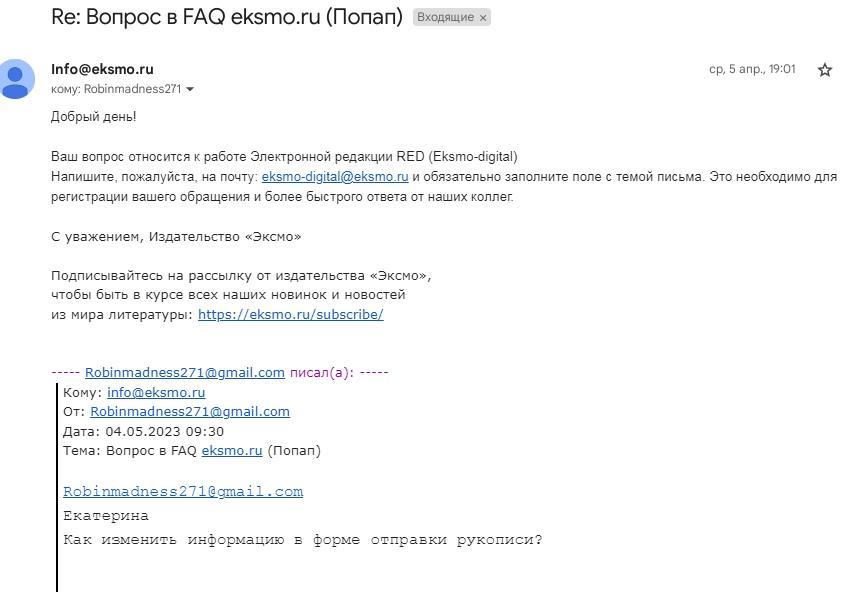
Task: Click the name Екатерина in the quoted message
Action: point(106,516)
